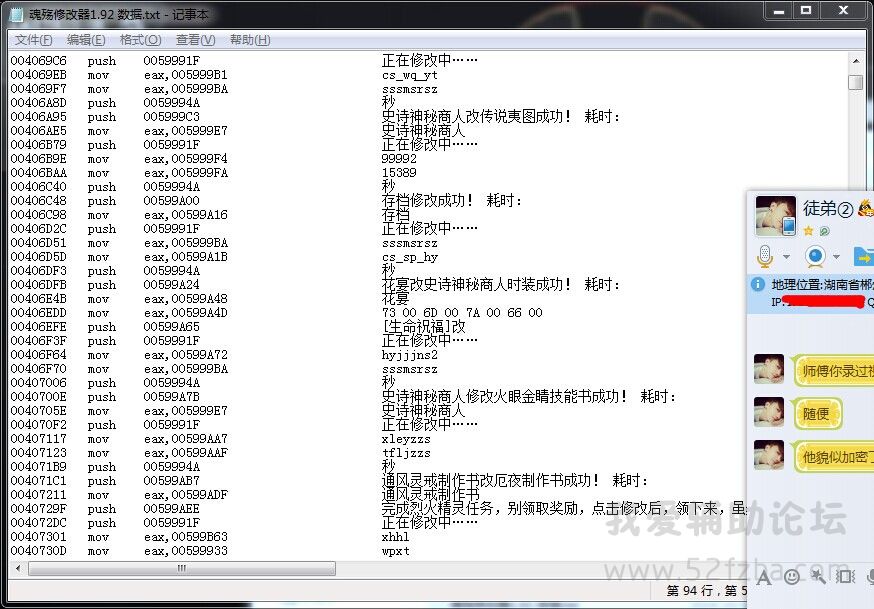Click the green circular icon beside the star
The width and height of the screenshot is (874, 609).
click(x=824, y=231)
